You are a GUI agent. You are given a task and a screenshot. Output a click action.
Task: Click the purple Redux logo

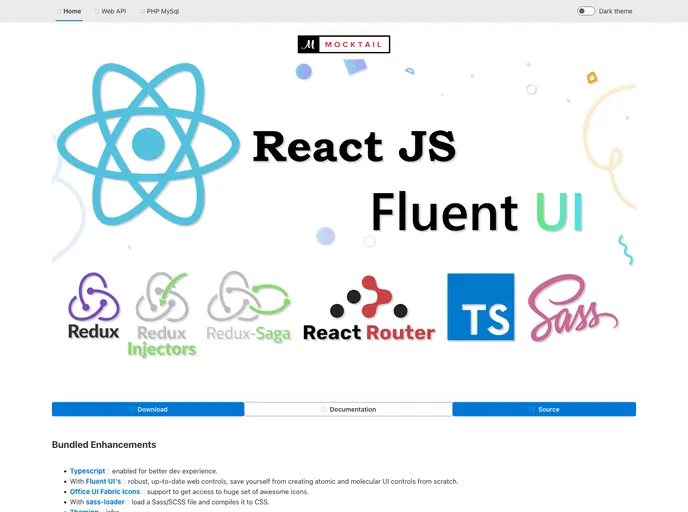tap(94, 306)
